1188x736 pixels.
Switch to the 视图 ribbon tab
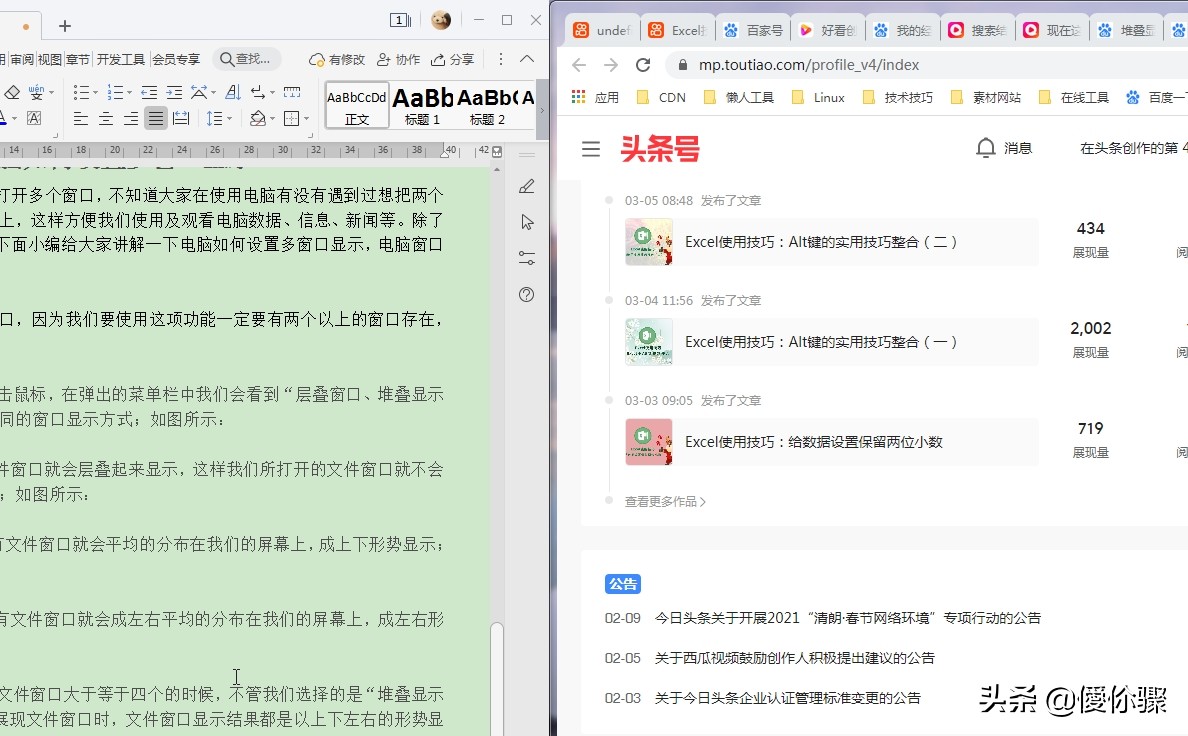(50, 58)
